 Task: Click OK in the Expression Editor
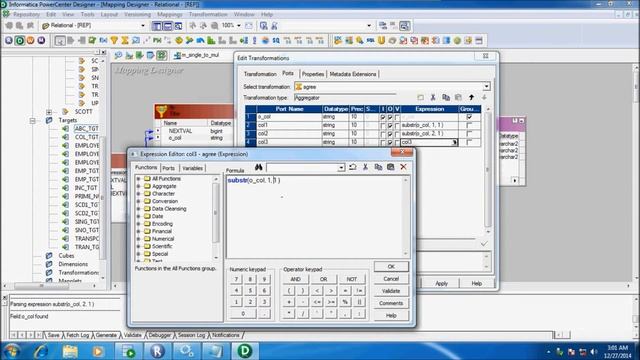point(391,267)
